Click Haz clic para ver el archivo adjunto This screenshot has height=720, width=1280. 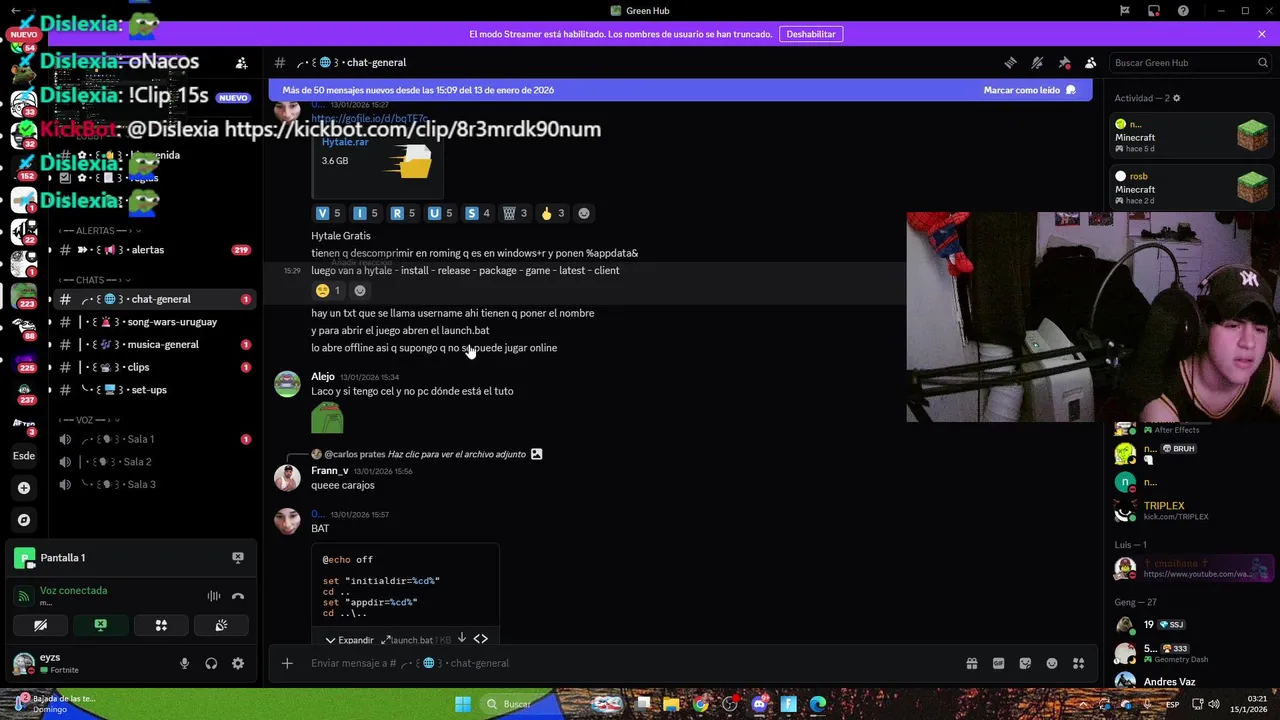point(457,454)
